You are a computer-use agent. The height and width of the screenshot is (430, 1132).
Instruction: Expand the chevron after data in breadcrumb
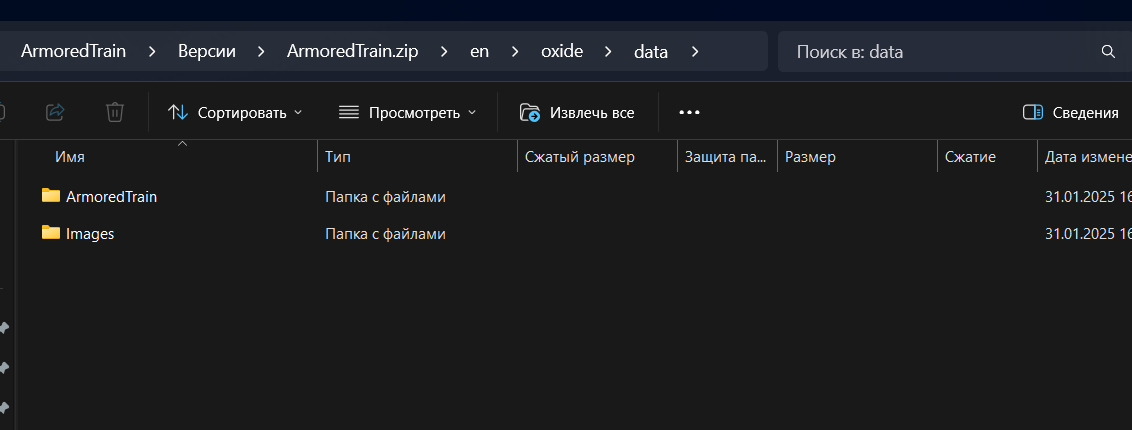696,51
